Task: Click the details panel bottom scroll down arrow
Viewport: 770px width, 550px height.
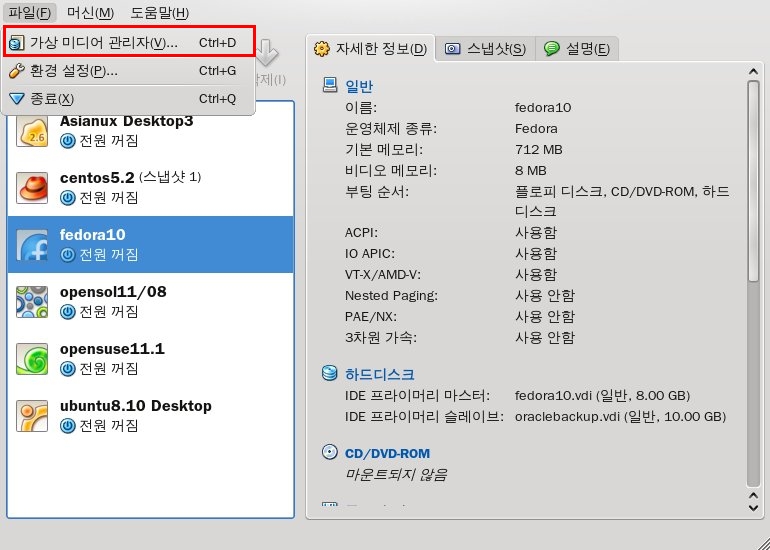Action: 753,508
